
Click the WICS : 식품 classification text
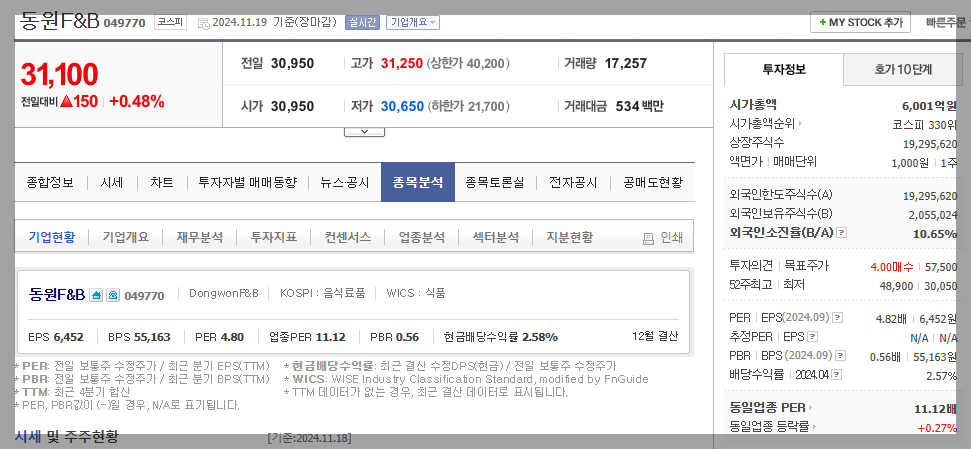[416, 293]
